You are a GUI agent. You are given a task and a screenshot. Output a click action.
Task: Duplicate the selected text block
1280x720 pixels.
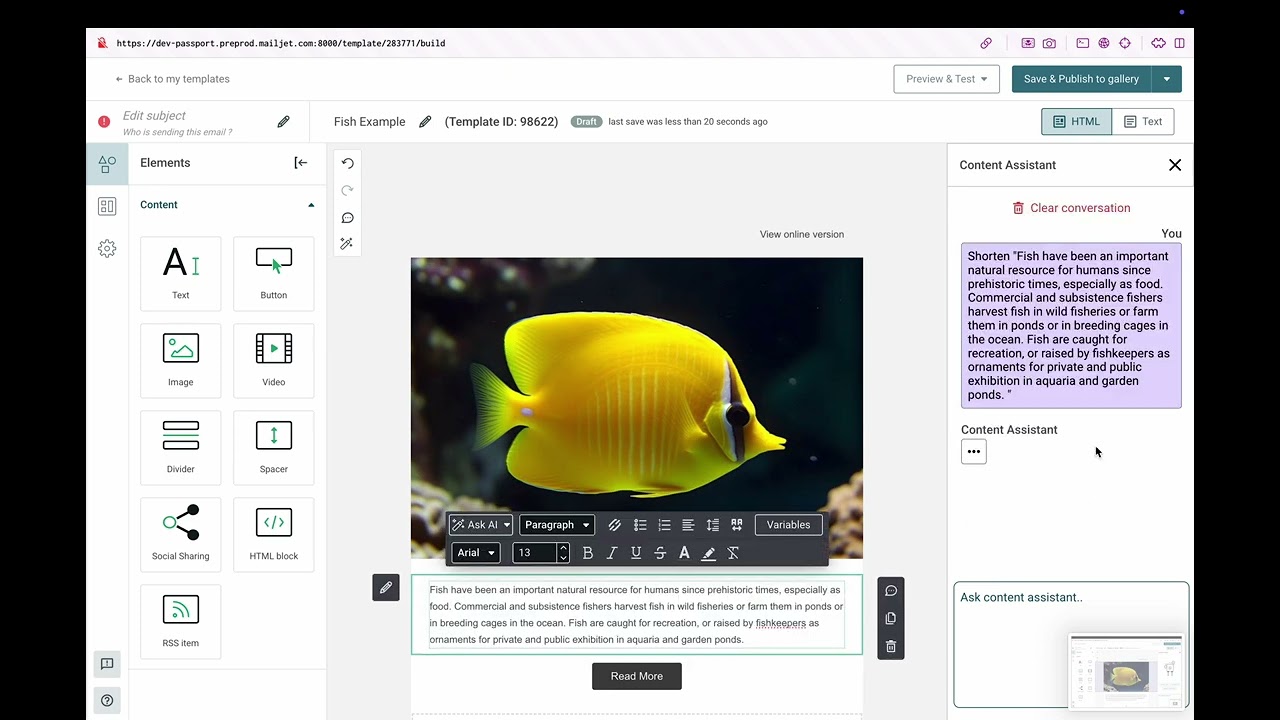tap(891, 618)
